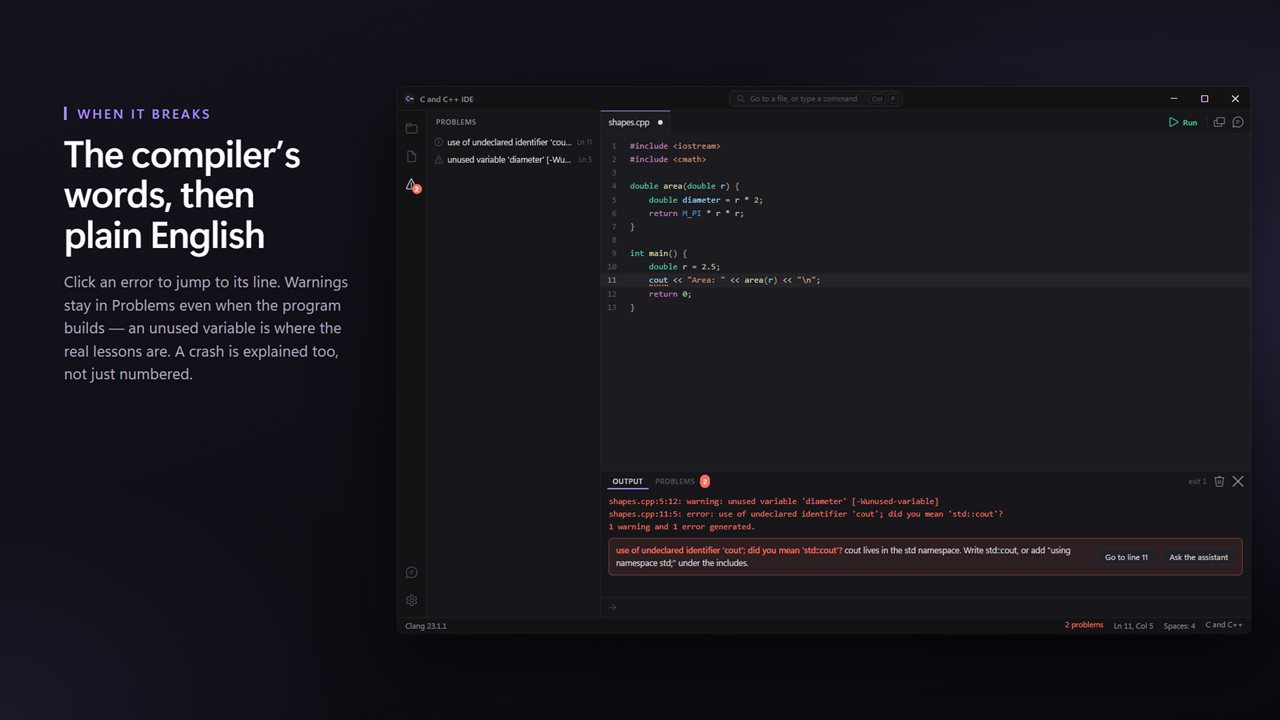Open the file explorer folder icon
Image resolution: width=1280 pixels, height=720 pixels.
(x=411, y=129)
